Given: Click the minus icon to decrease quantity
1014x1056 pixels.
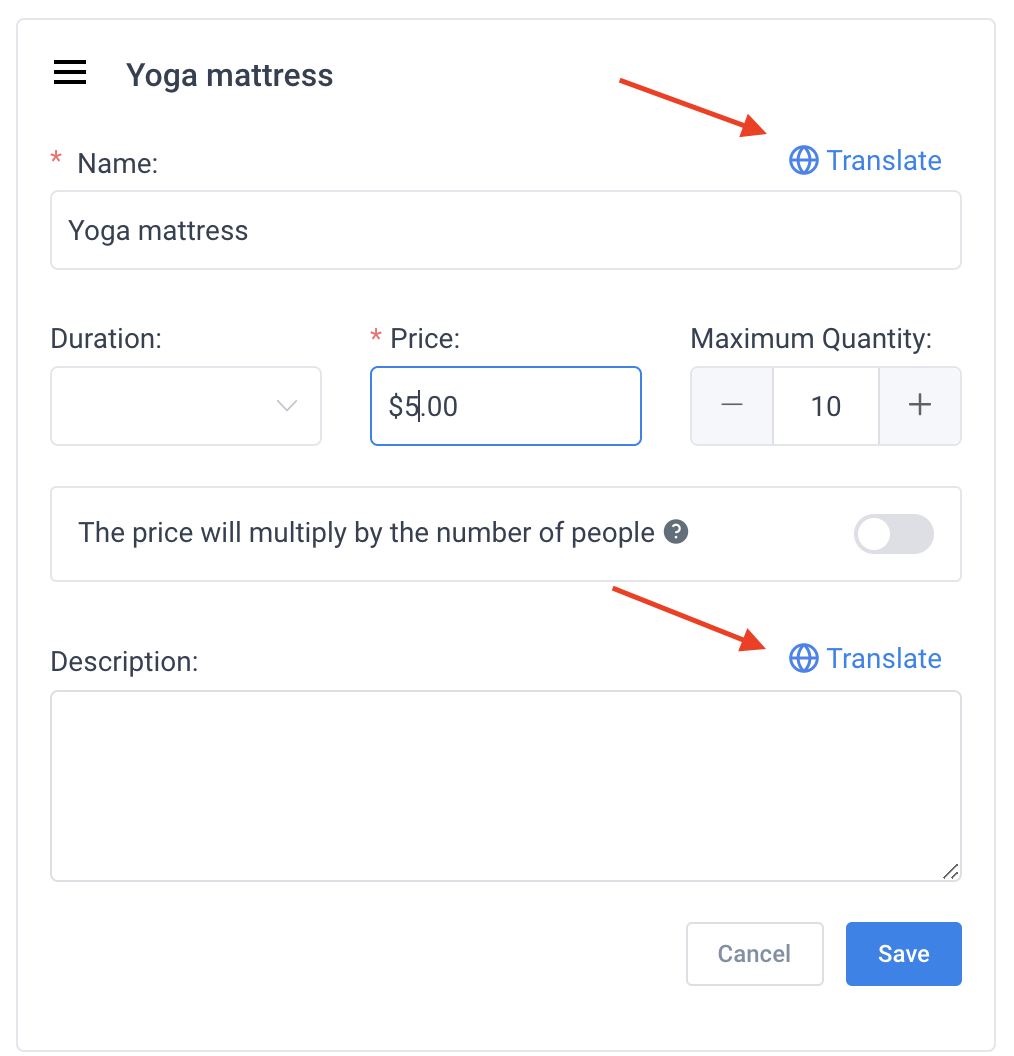Looking at the screenshot, I should 731,405.
